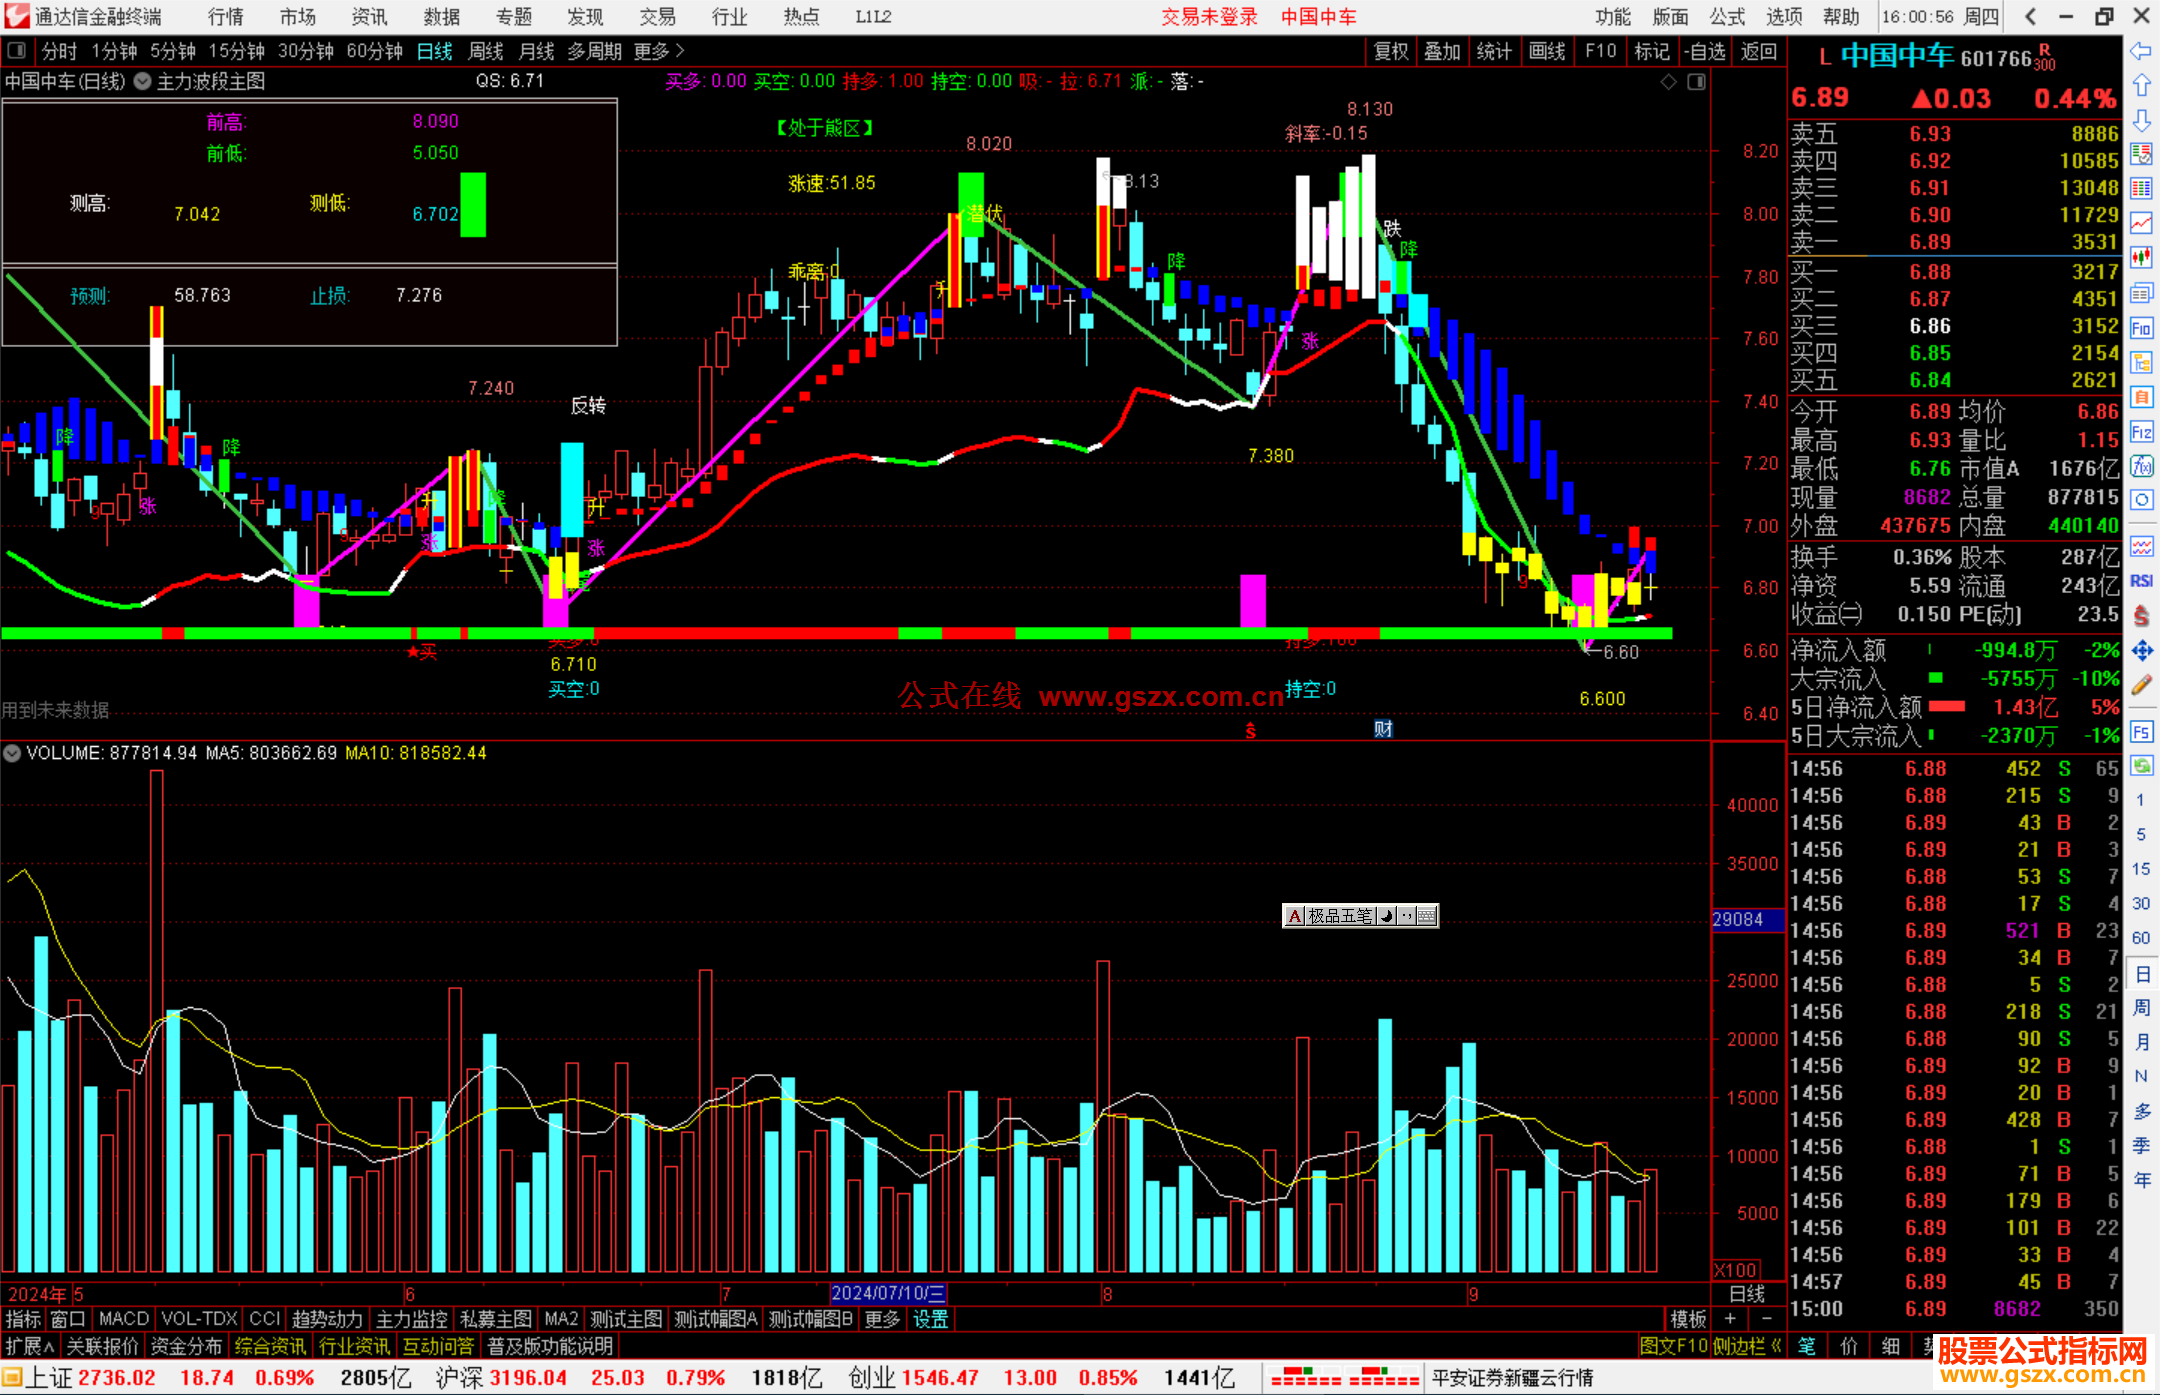Click the F10 sidebar icon

[x=2141, y=328]
